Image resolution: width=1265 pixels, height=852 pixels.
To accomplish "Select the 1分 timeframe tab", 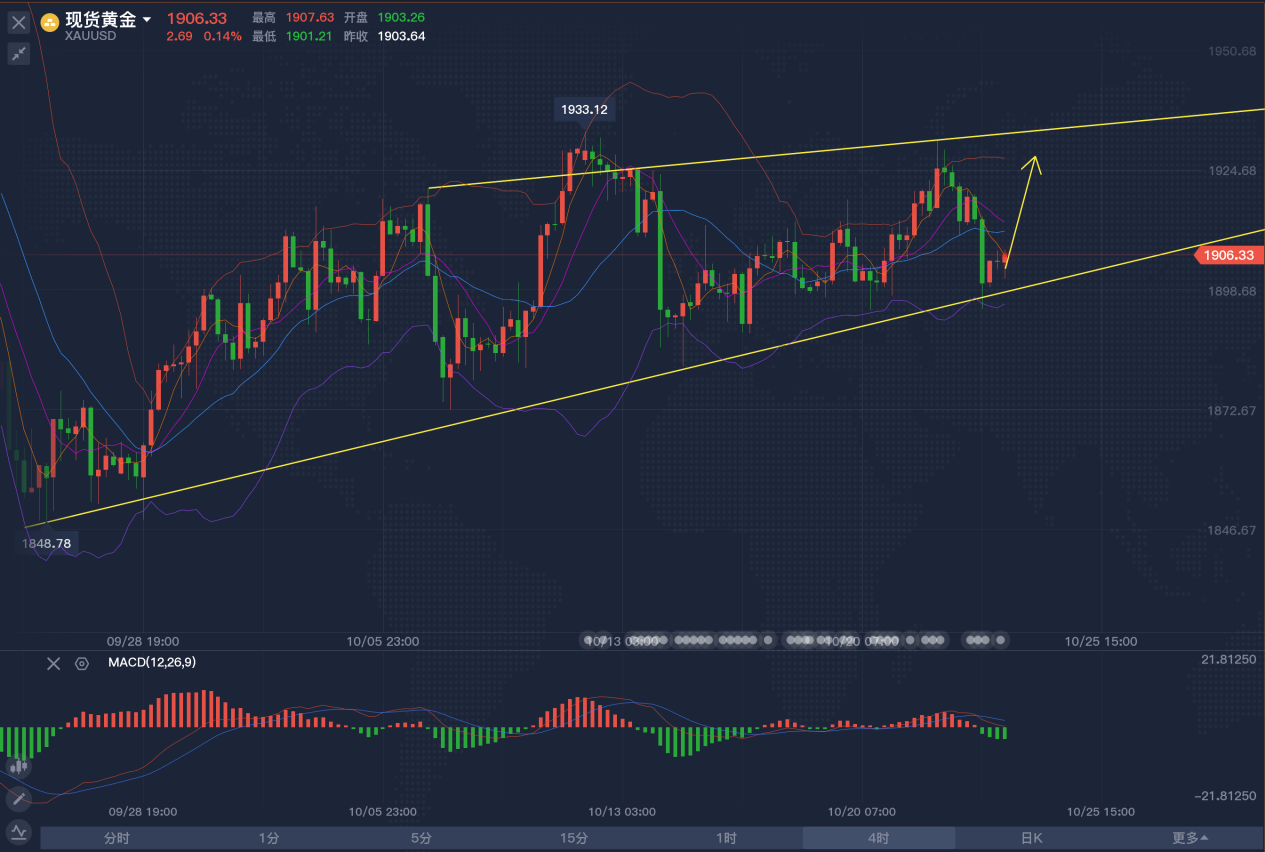I will (x=268, y=838).
